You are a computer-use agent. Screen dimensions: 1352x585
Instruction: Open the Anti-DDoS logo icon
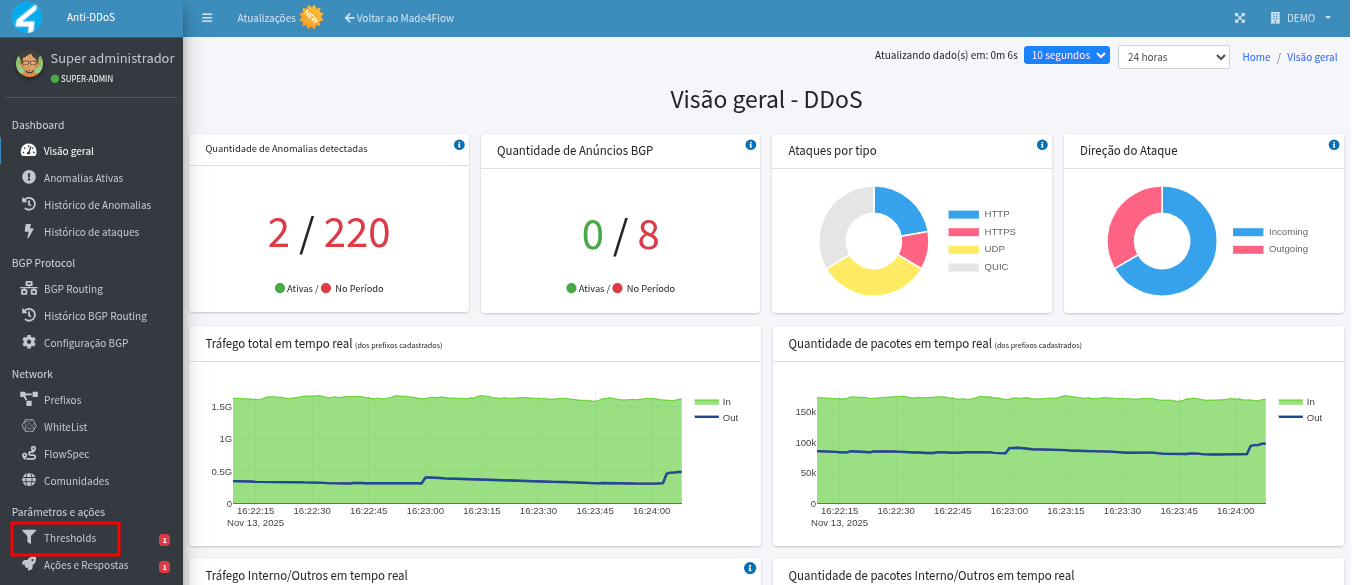pos(25,18)
